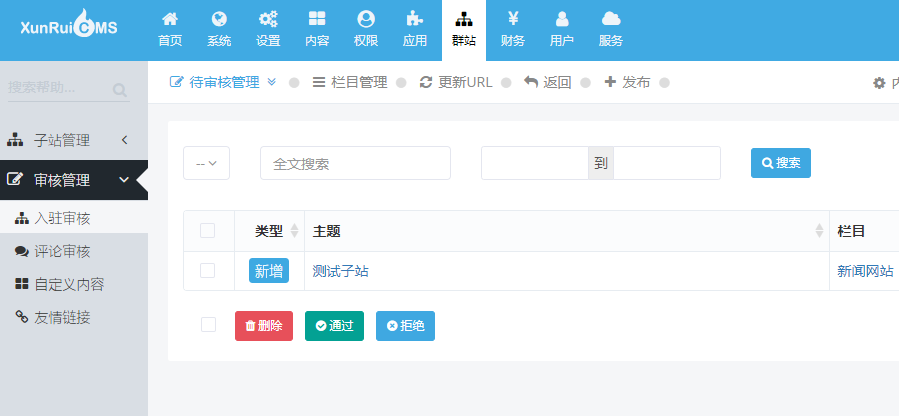Open the 友情链接 sidebar item
The width and height of the screenshot is (899, 416).
(x=74, y=317)
